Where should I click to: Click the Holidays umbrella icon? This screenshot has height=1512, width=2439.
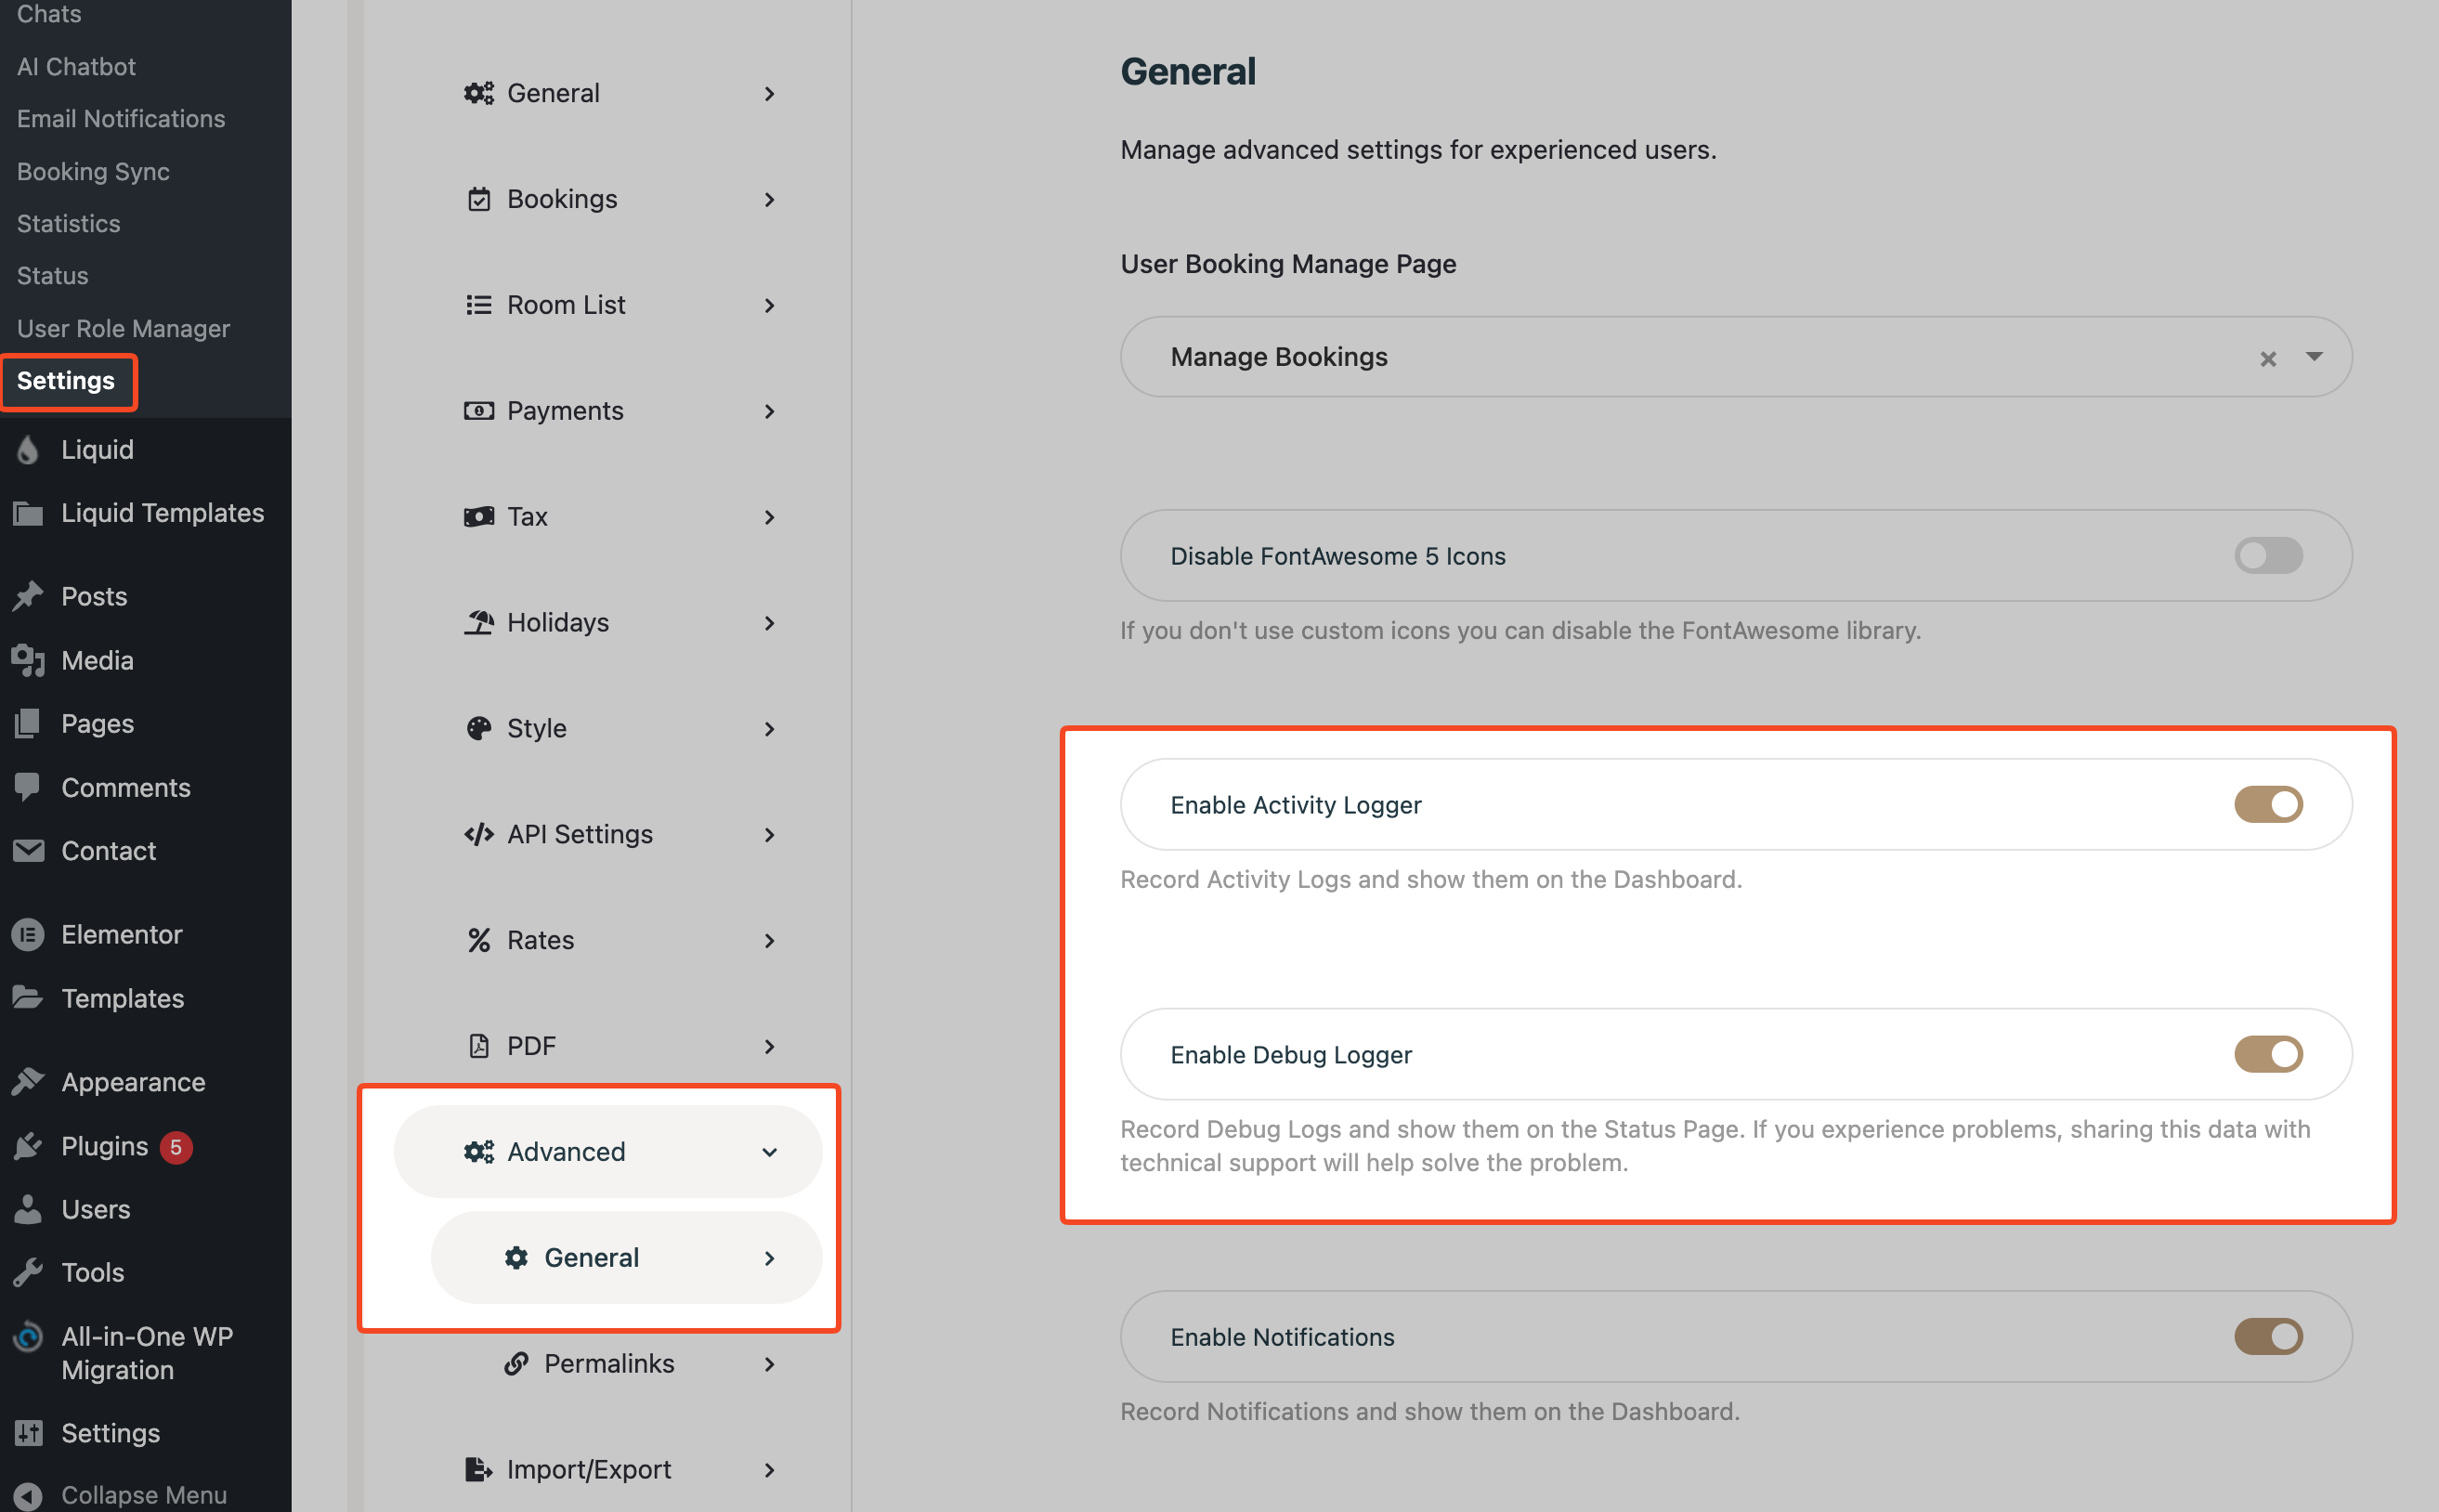pyautogui.click(x=479, y=622)
